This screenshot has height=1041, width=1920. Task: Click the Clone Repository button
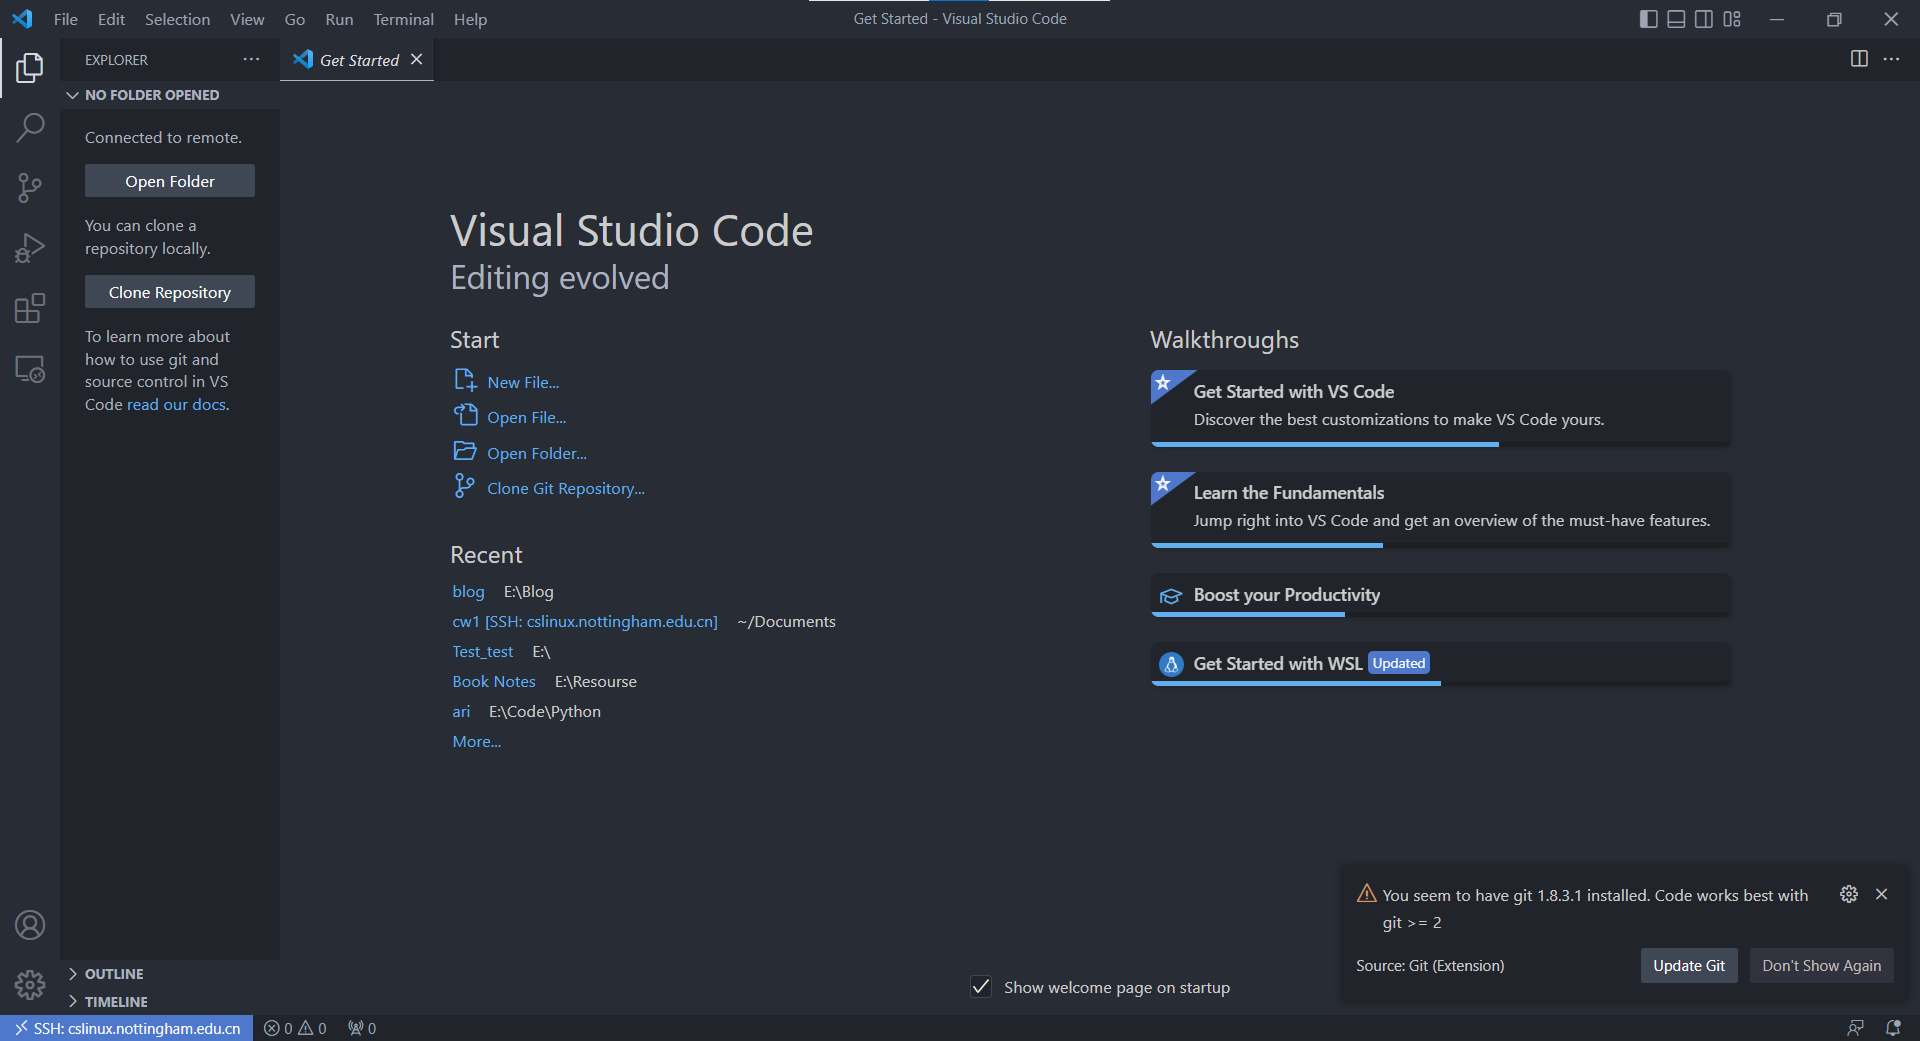[170, 292]
